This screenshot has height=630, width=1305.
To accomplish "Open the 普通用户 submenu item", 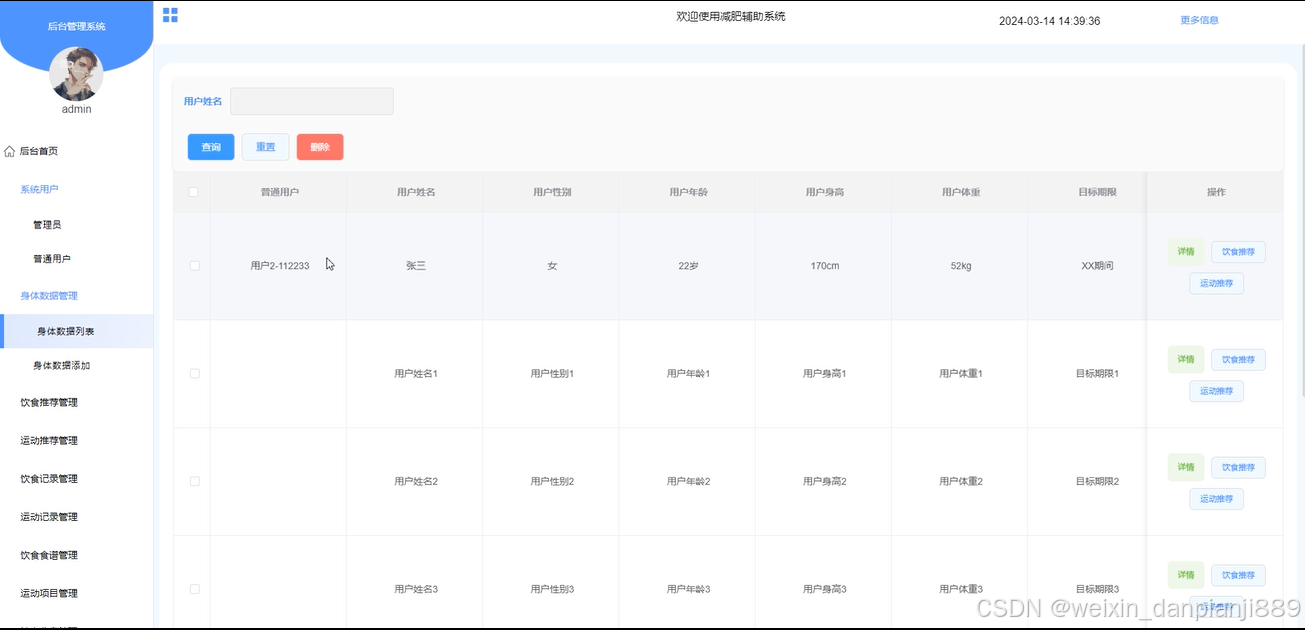I will [x=52, y=259].
